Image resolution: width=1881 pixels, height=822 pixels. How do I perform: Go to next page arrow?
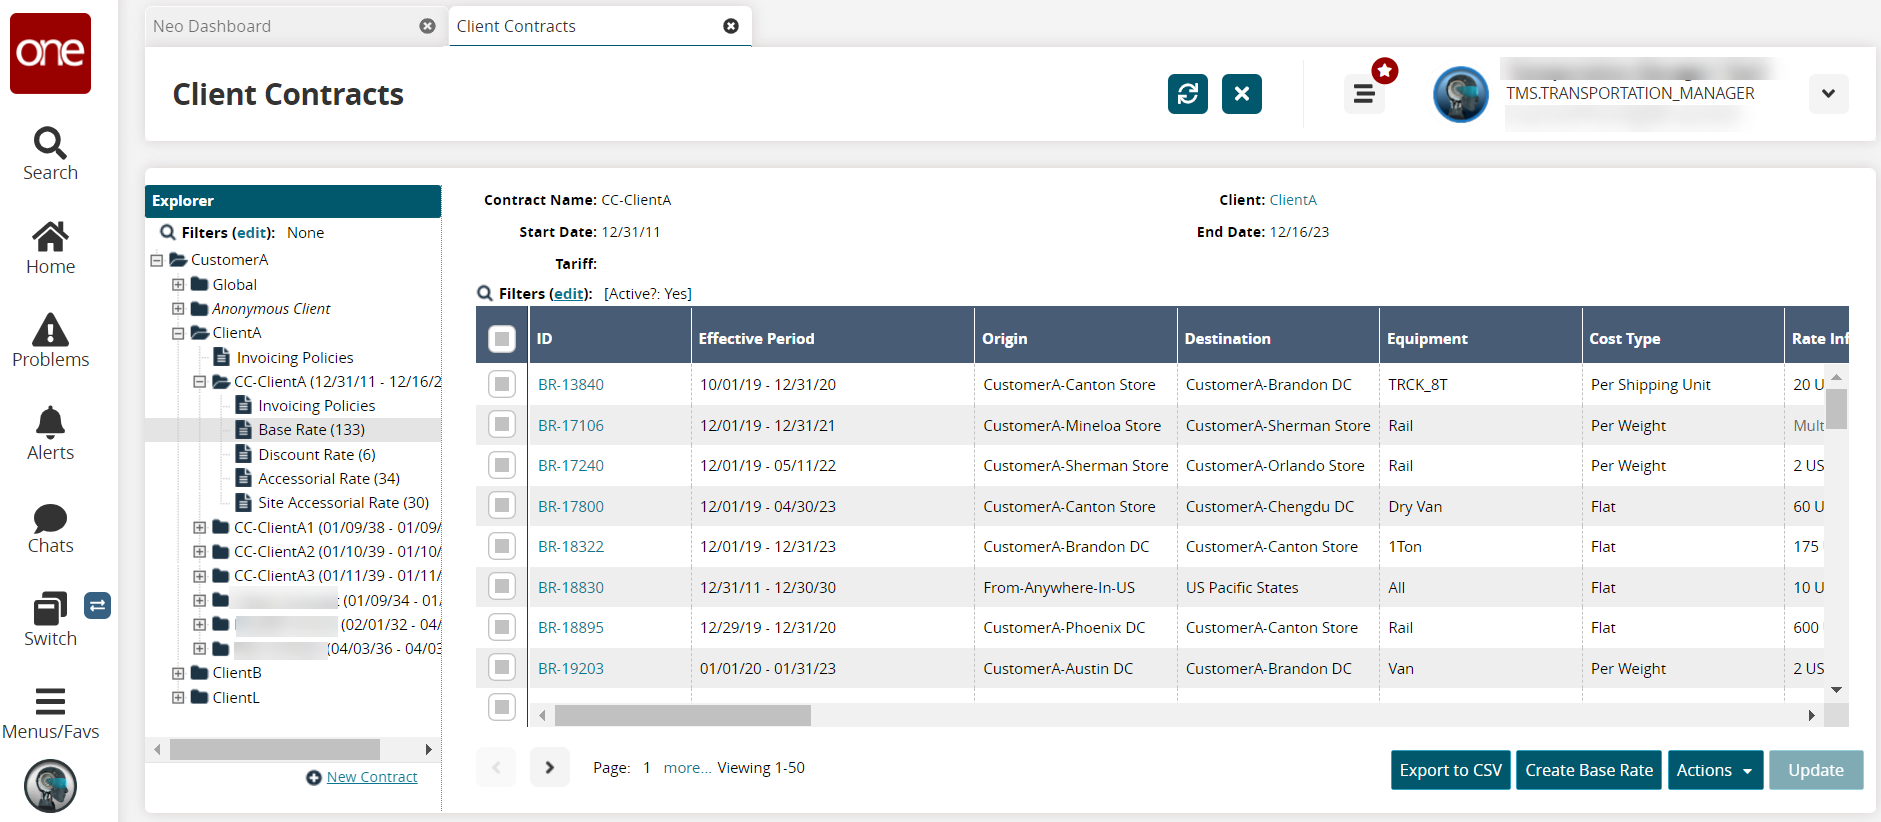(549, 768)
